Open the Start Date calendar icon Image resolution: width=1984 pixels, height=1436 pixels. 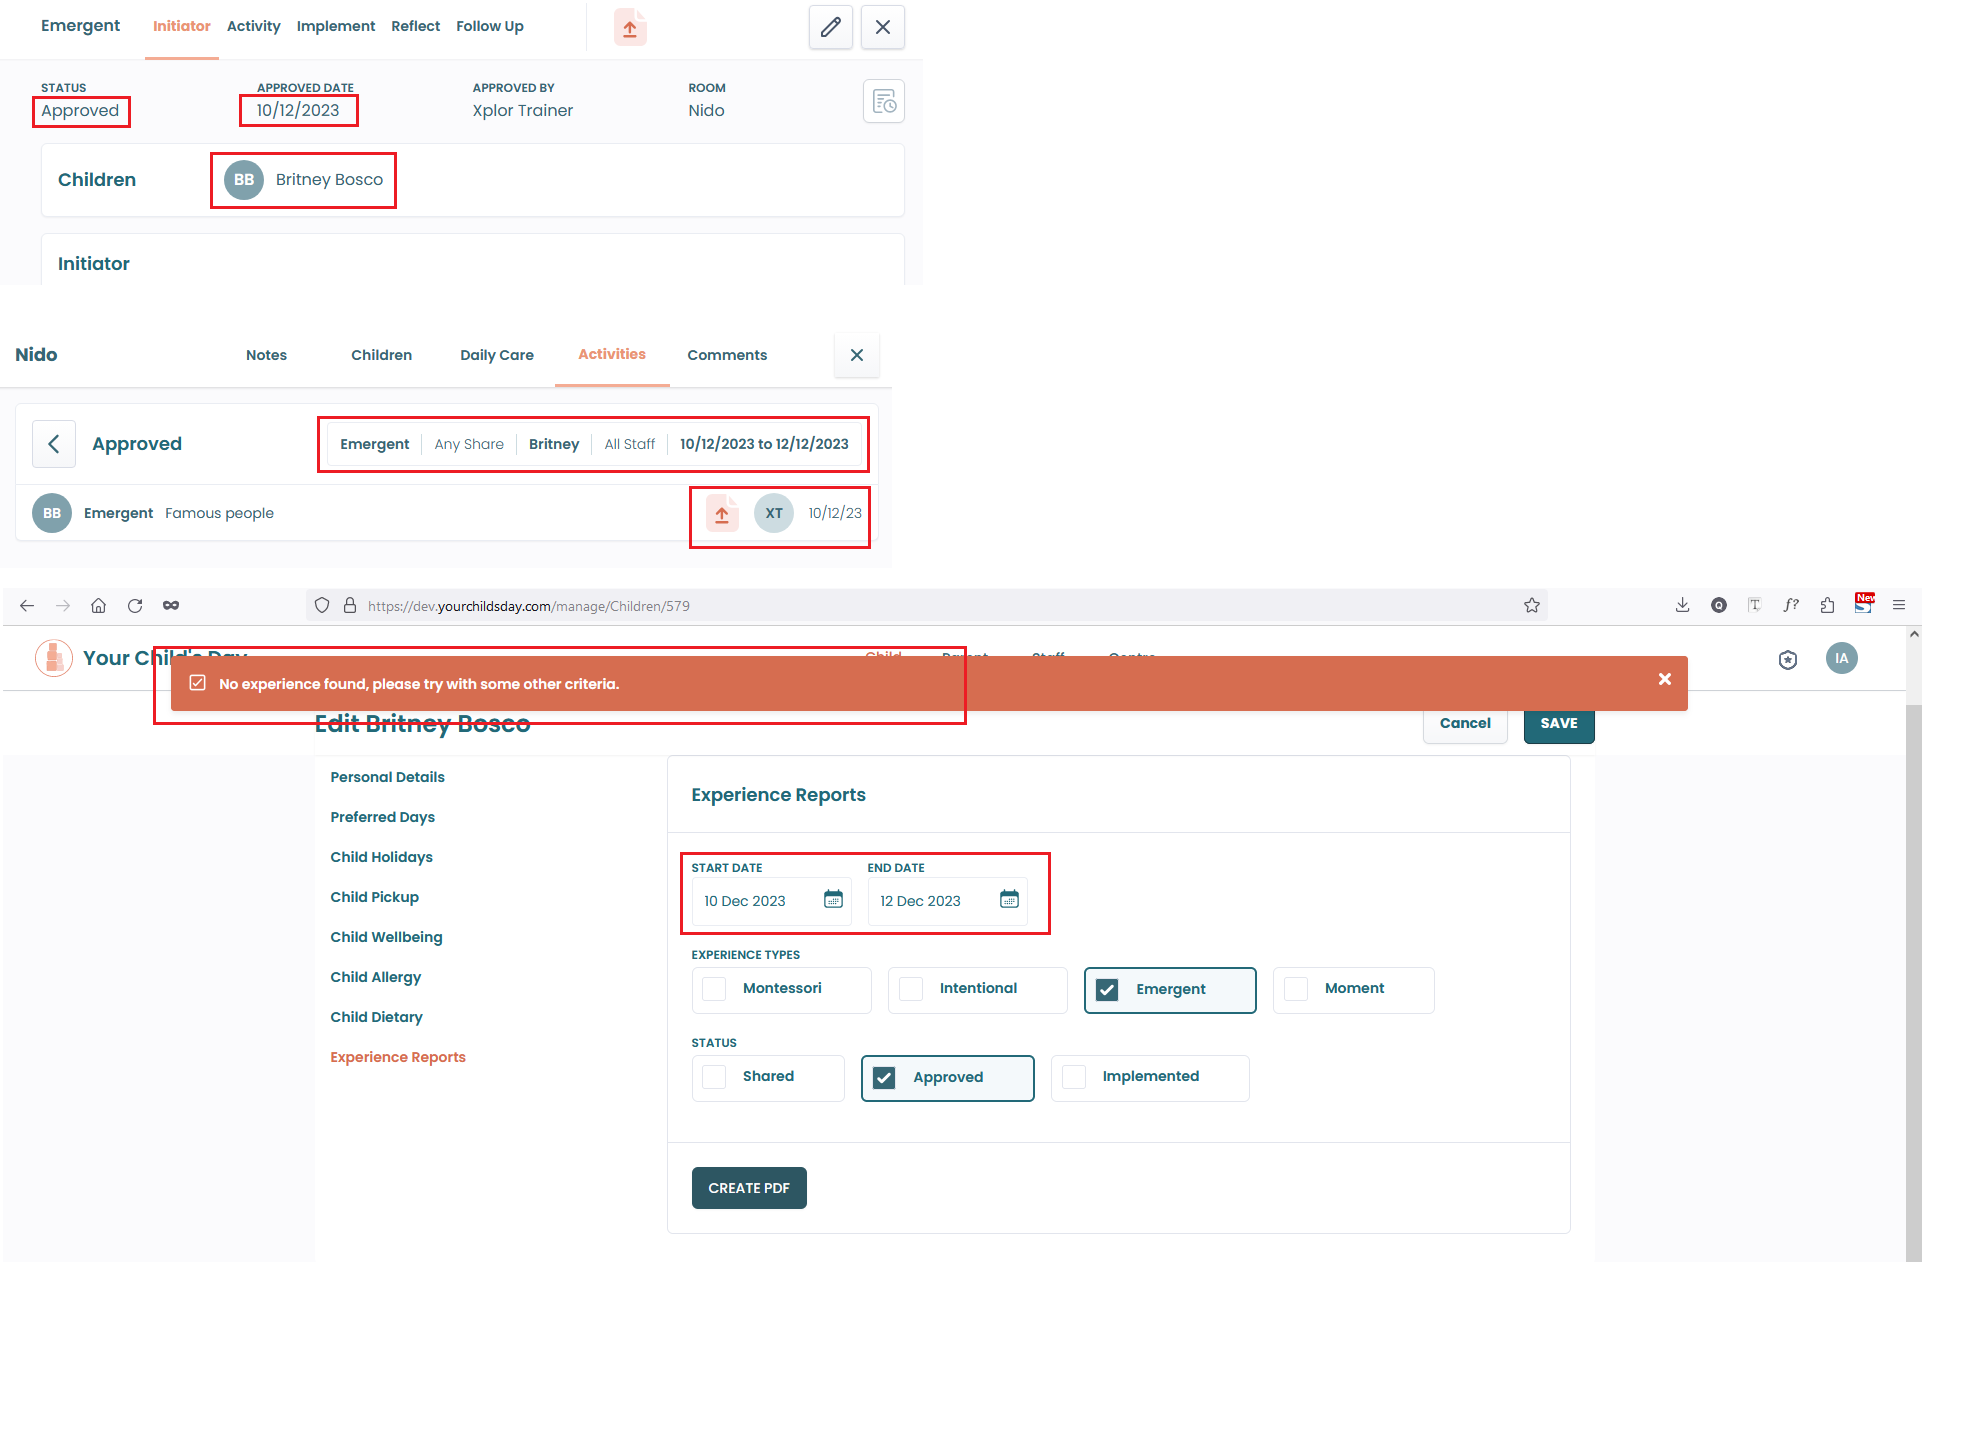833,900
